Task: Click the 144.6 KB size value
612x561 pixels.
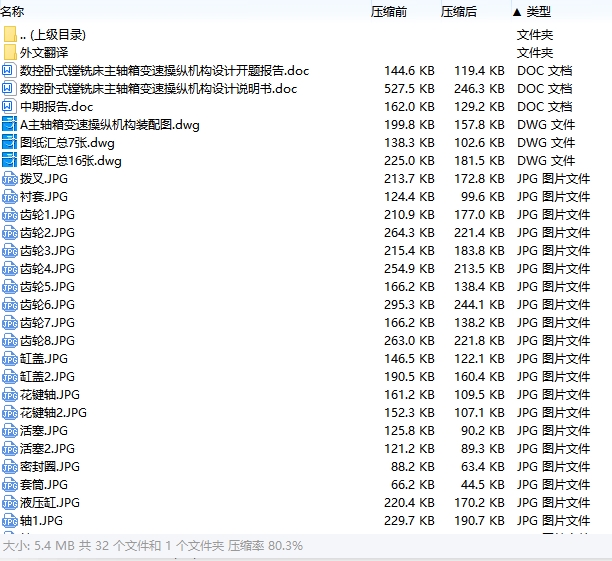Action: 409,71
